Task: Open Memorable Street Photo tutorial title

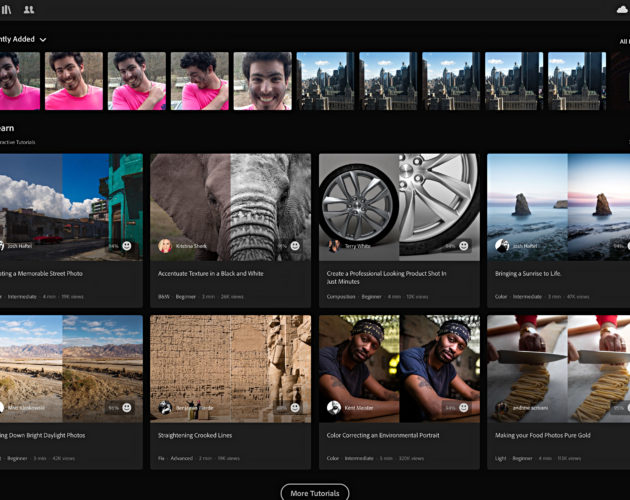Action: click(x=41, y=273)
